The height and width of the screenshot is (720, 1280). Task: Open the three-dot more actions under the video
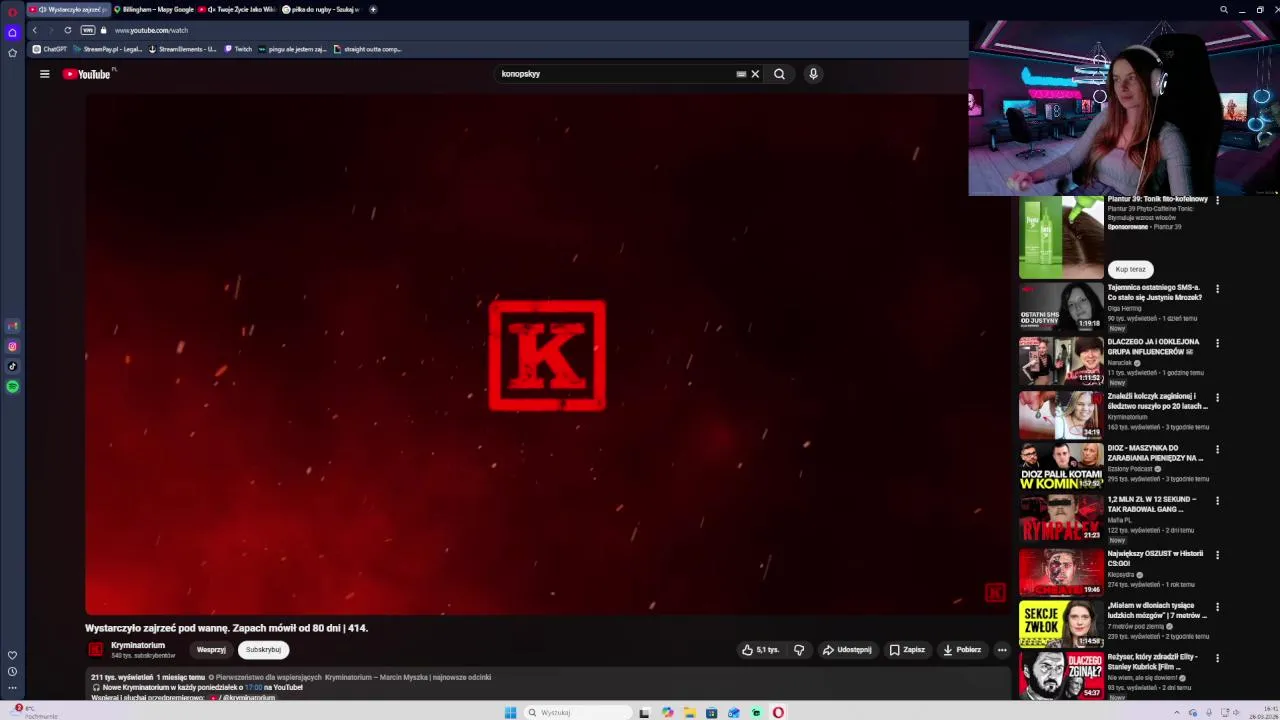point(1002,650)
